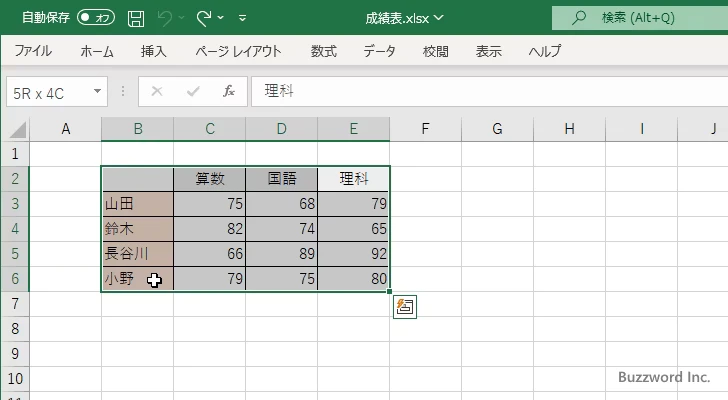Select the cell containing 長谷川

tap(137, 254)
